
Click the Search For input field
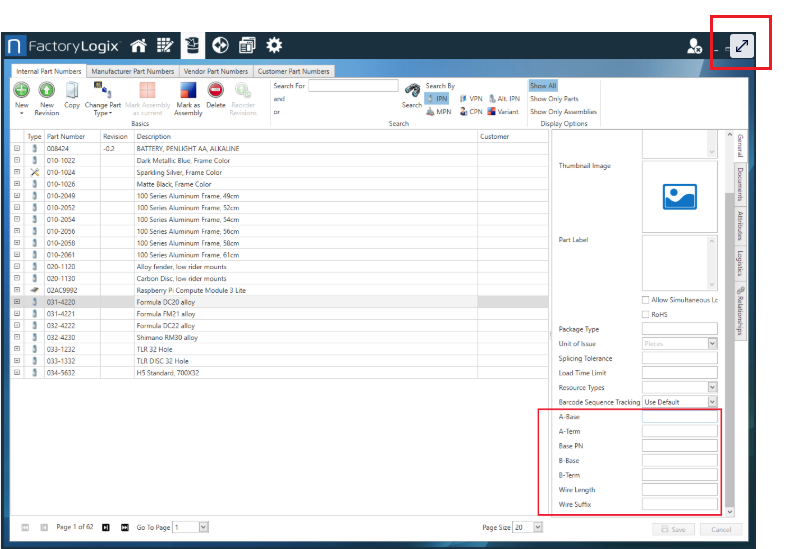coord(353,86)
